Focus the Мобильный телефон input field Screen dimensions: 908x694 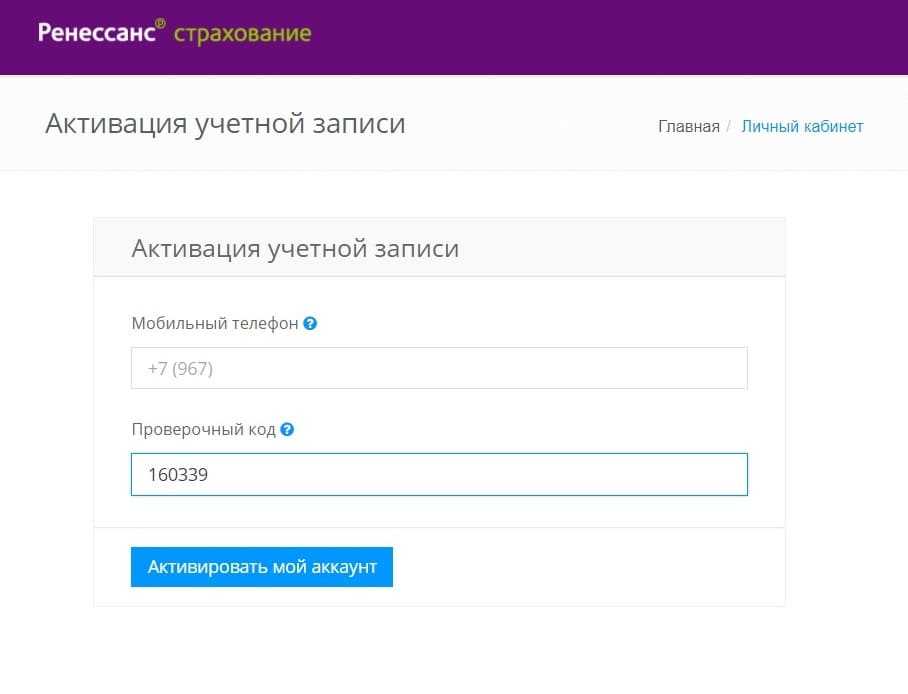[x=439, y=368]
